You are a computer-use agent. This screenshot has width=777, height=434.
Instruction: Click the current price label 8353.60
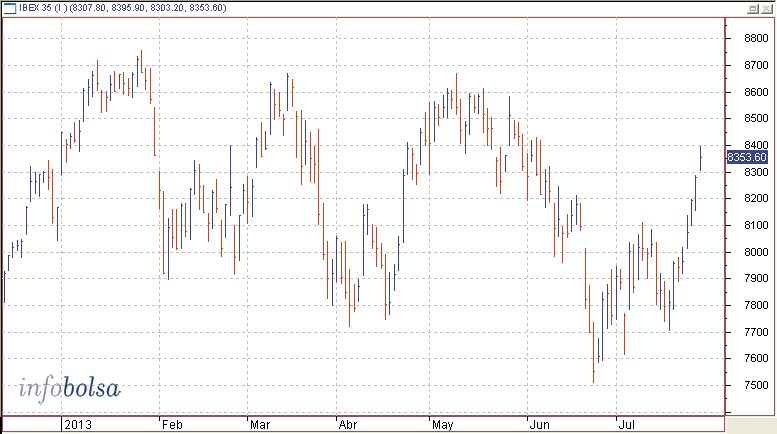coord(747,157)
